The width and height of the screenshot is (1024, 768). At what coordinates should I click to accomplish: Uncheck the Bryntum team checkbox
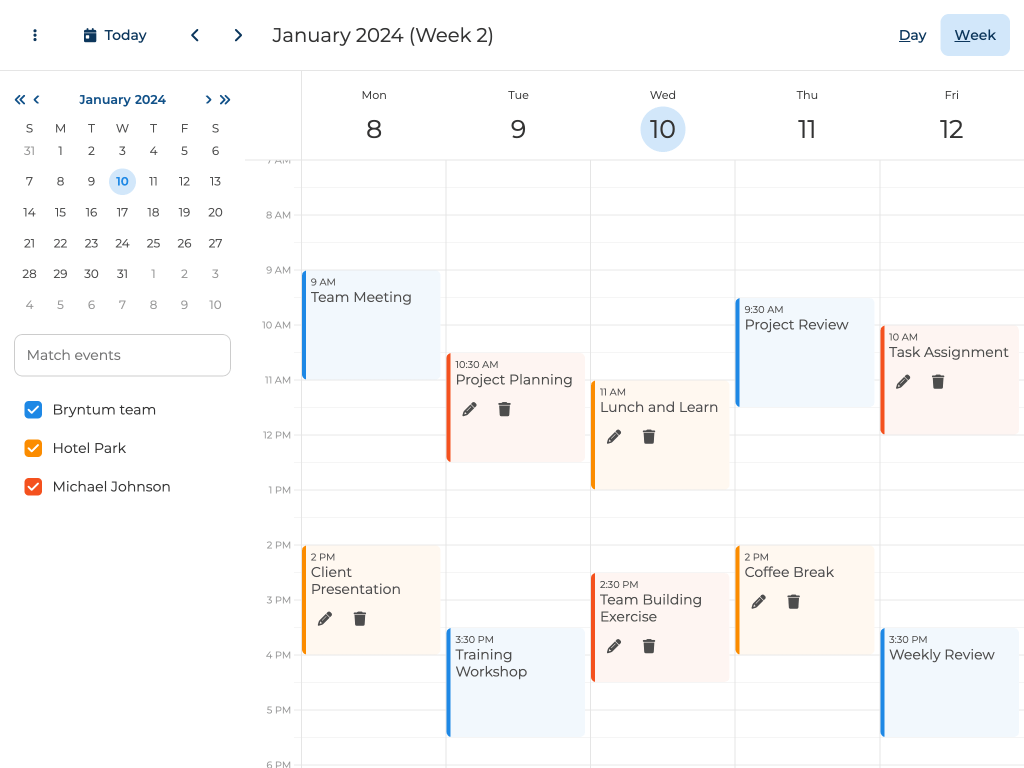[x=33, y=410]
